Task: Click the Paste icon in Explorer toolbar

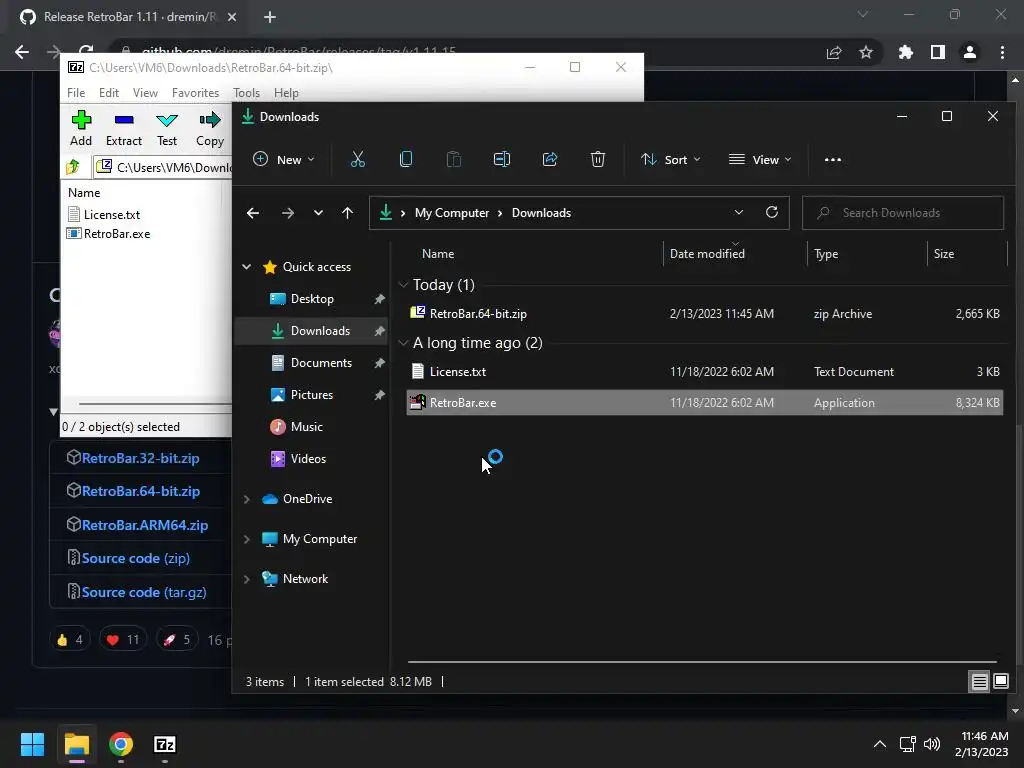Action: coord(454,159)
